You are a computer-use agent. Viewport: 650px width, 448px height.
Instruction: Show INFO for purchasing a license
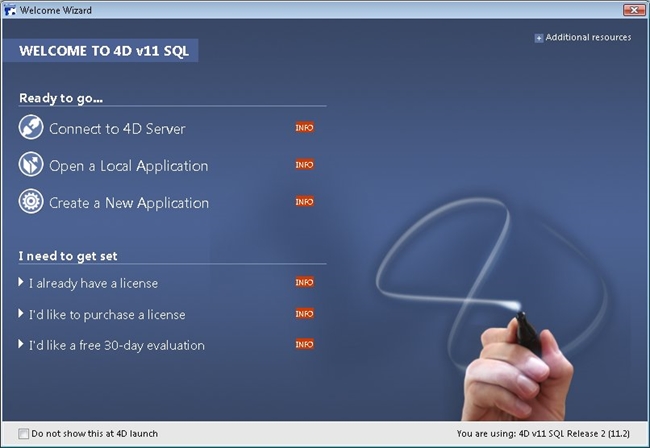pyautogui.click(x=304, y=314)
